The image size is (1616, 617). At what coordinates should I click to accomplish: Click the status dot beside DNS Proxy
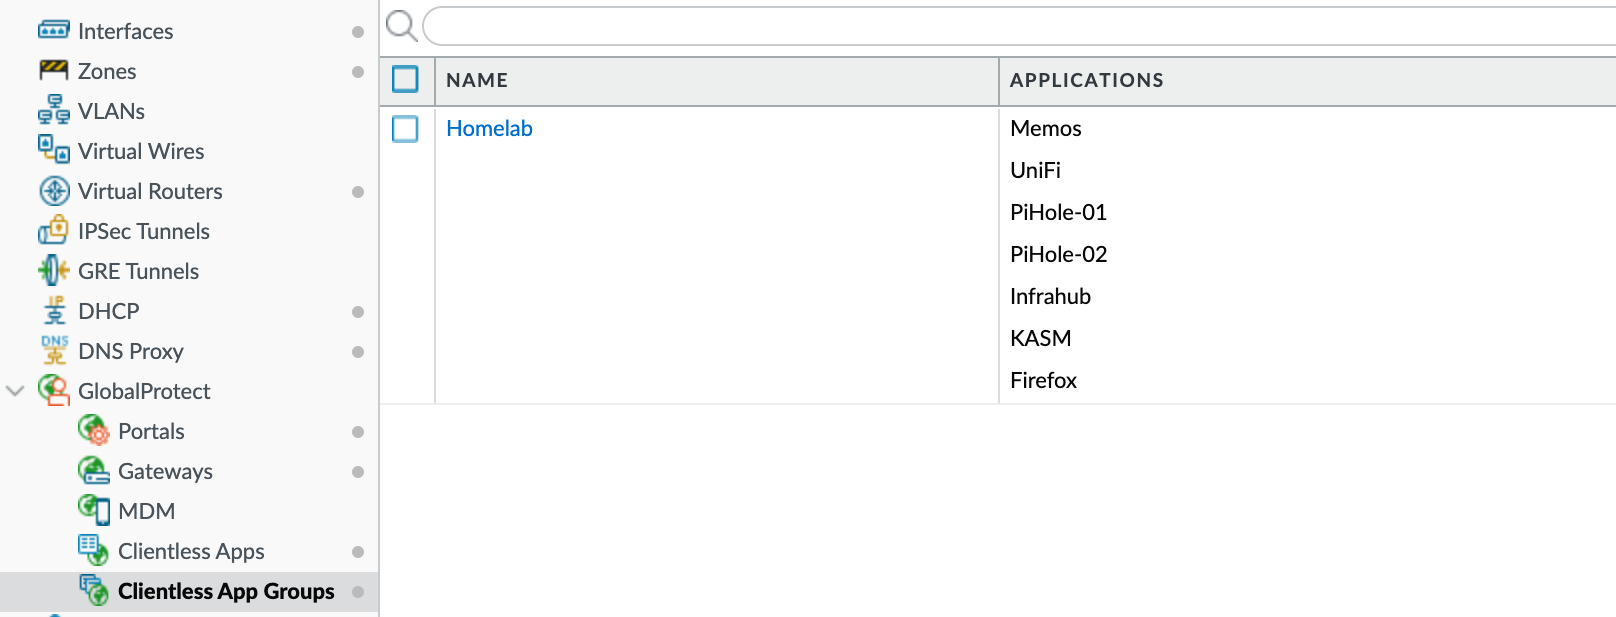tap(358, 352)
